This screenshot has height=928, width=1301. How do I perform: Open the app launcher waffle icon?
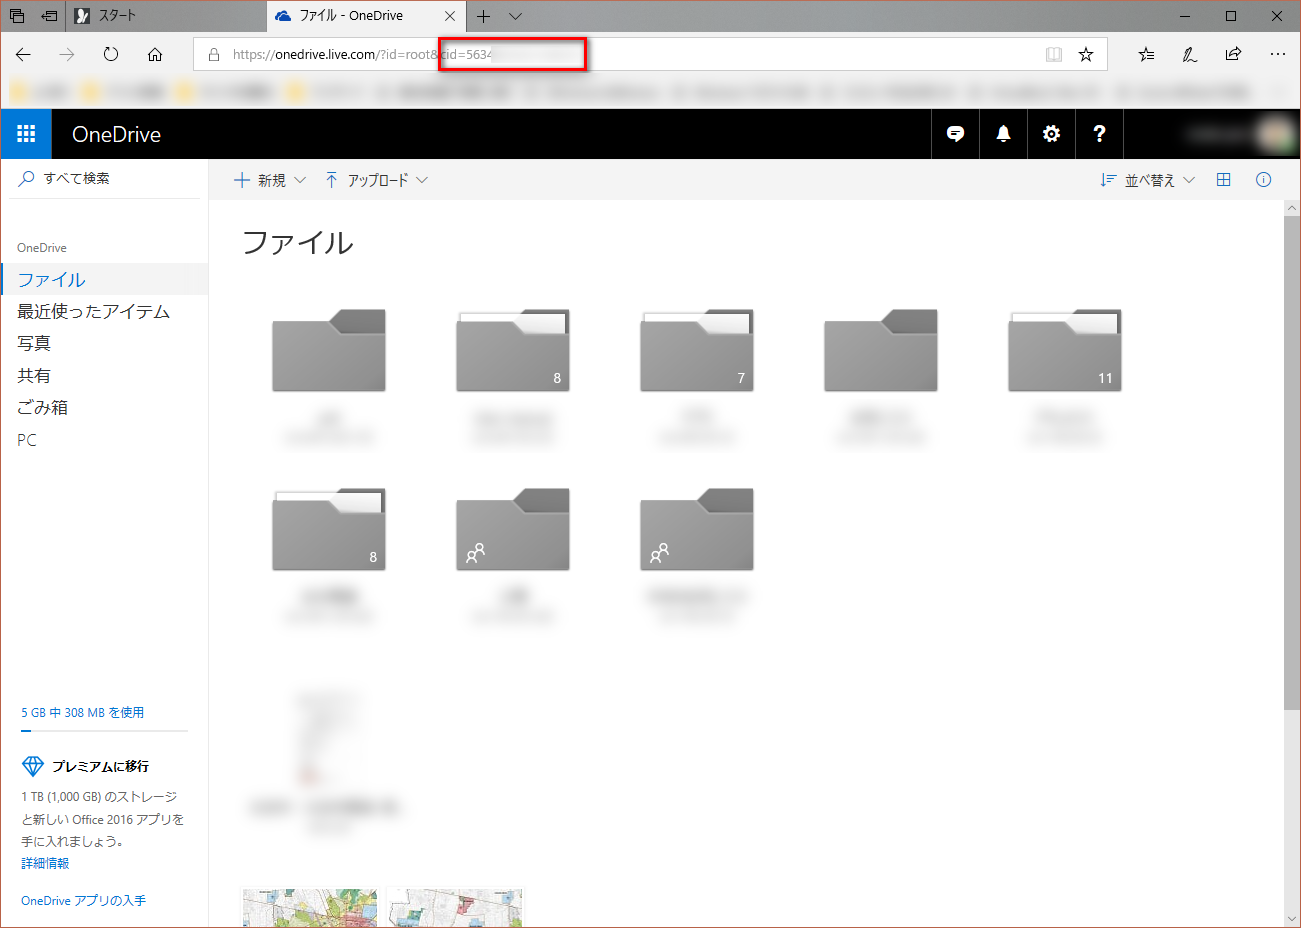pyautogui.click(x=26, y=134)
